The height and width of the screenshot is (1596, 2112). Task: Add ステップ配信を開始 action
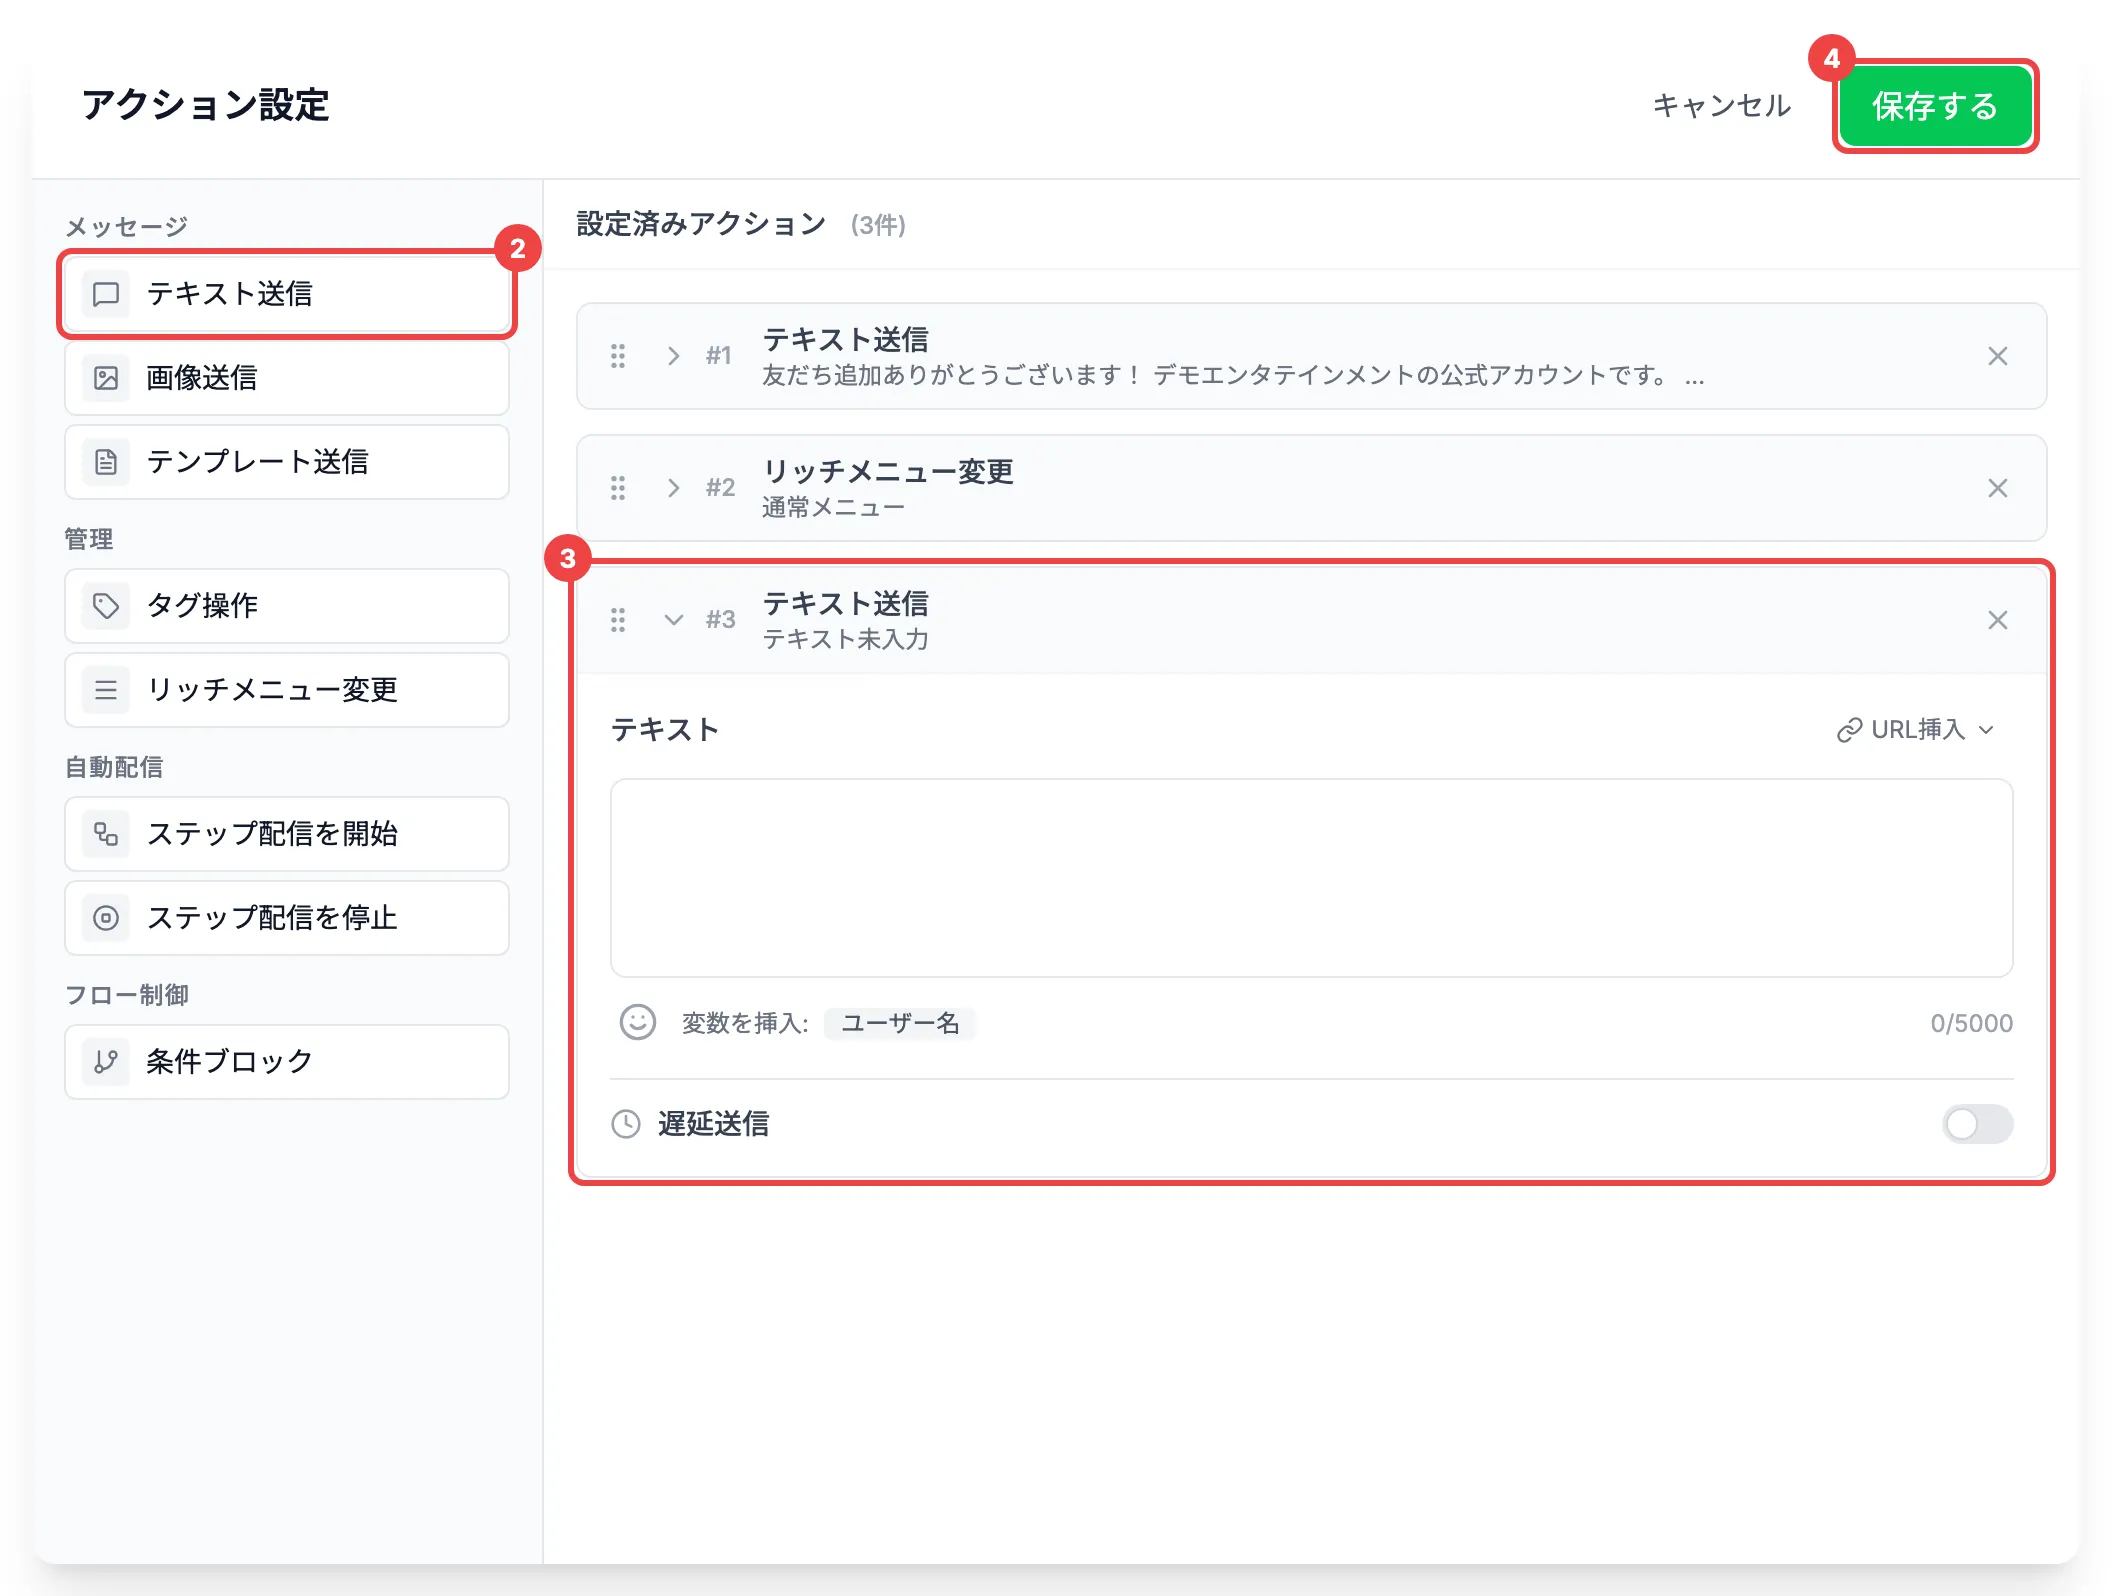coord(287,834)
